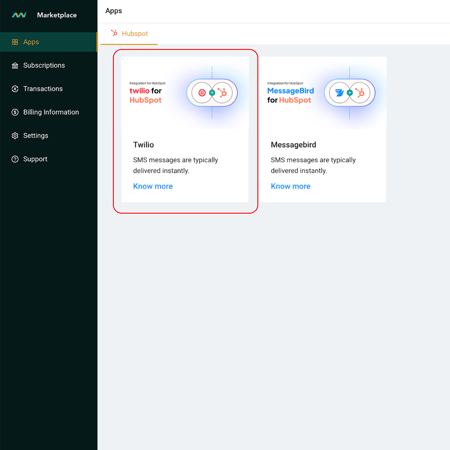Open the MessageBird for HubSpot banner image
Screen dimensions: 450x450
(323, 93)
